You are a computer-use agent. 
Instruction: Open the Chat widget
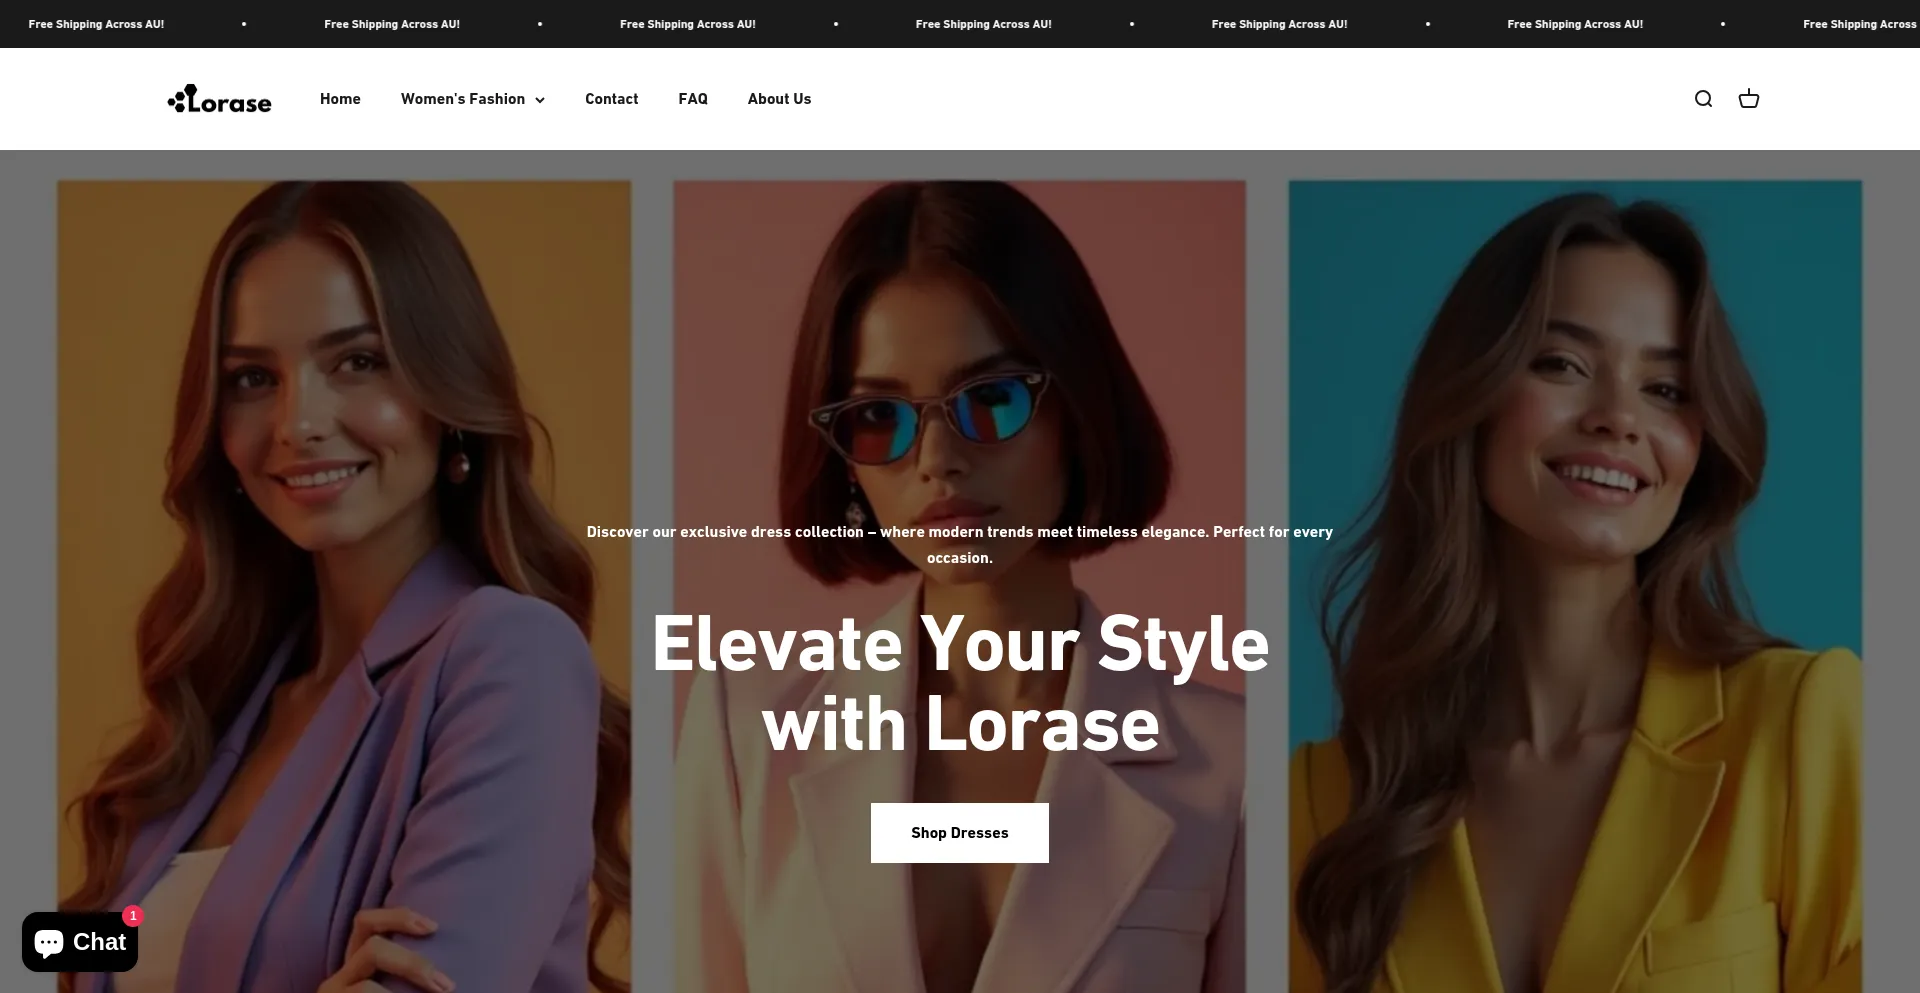pos(80,942)
